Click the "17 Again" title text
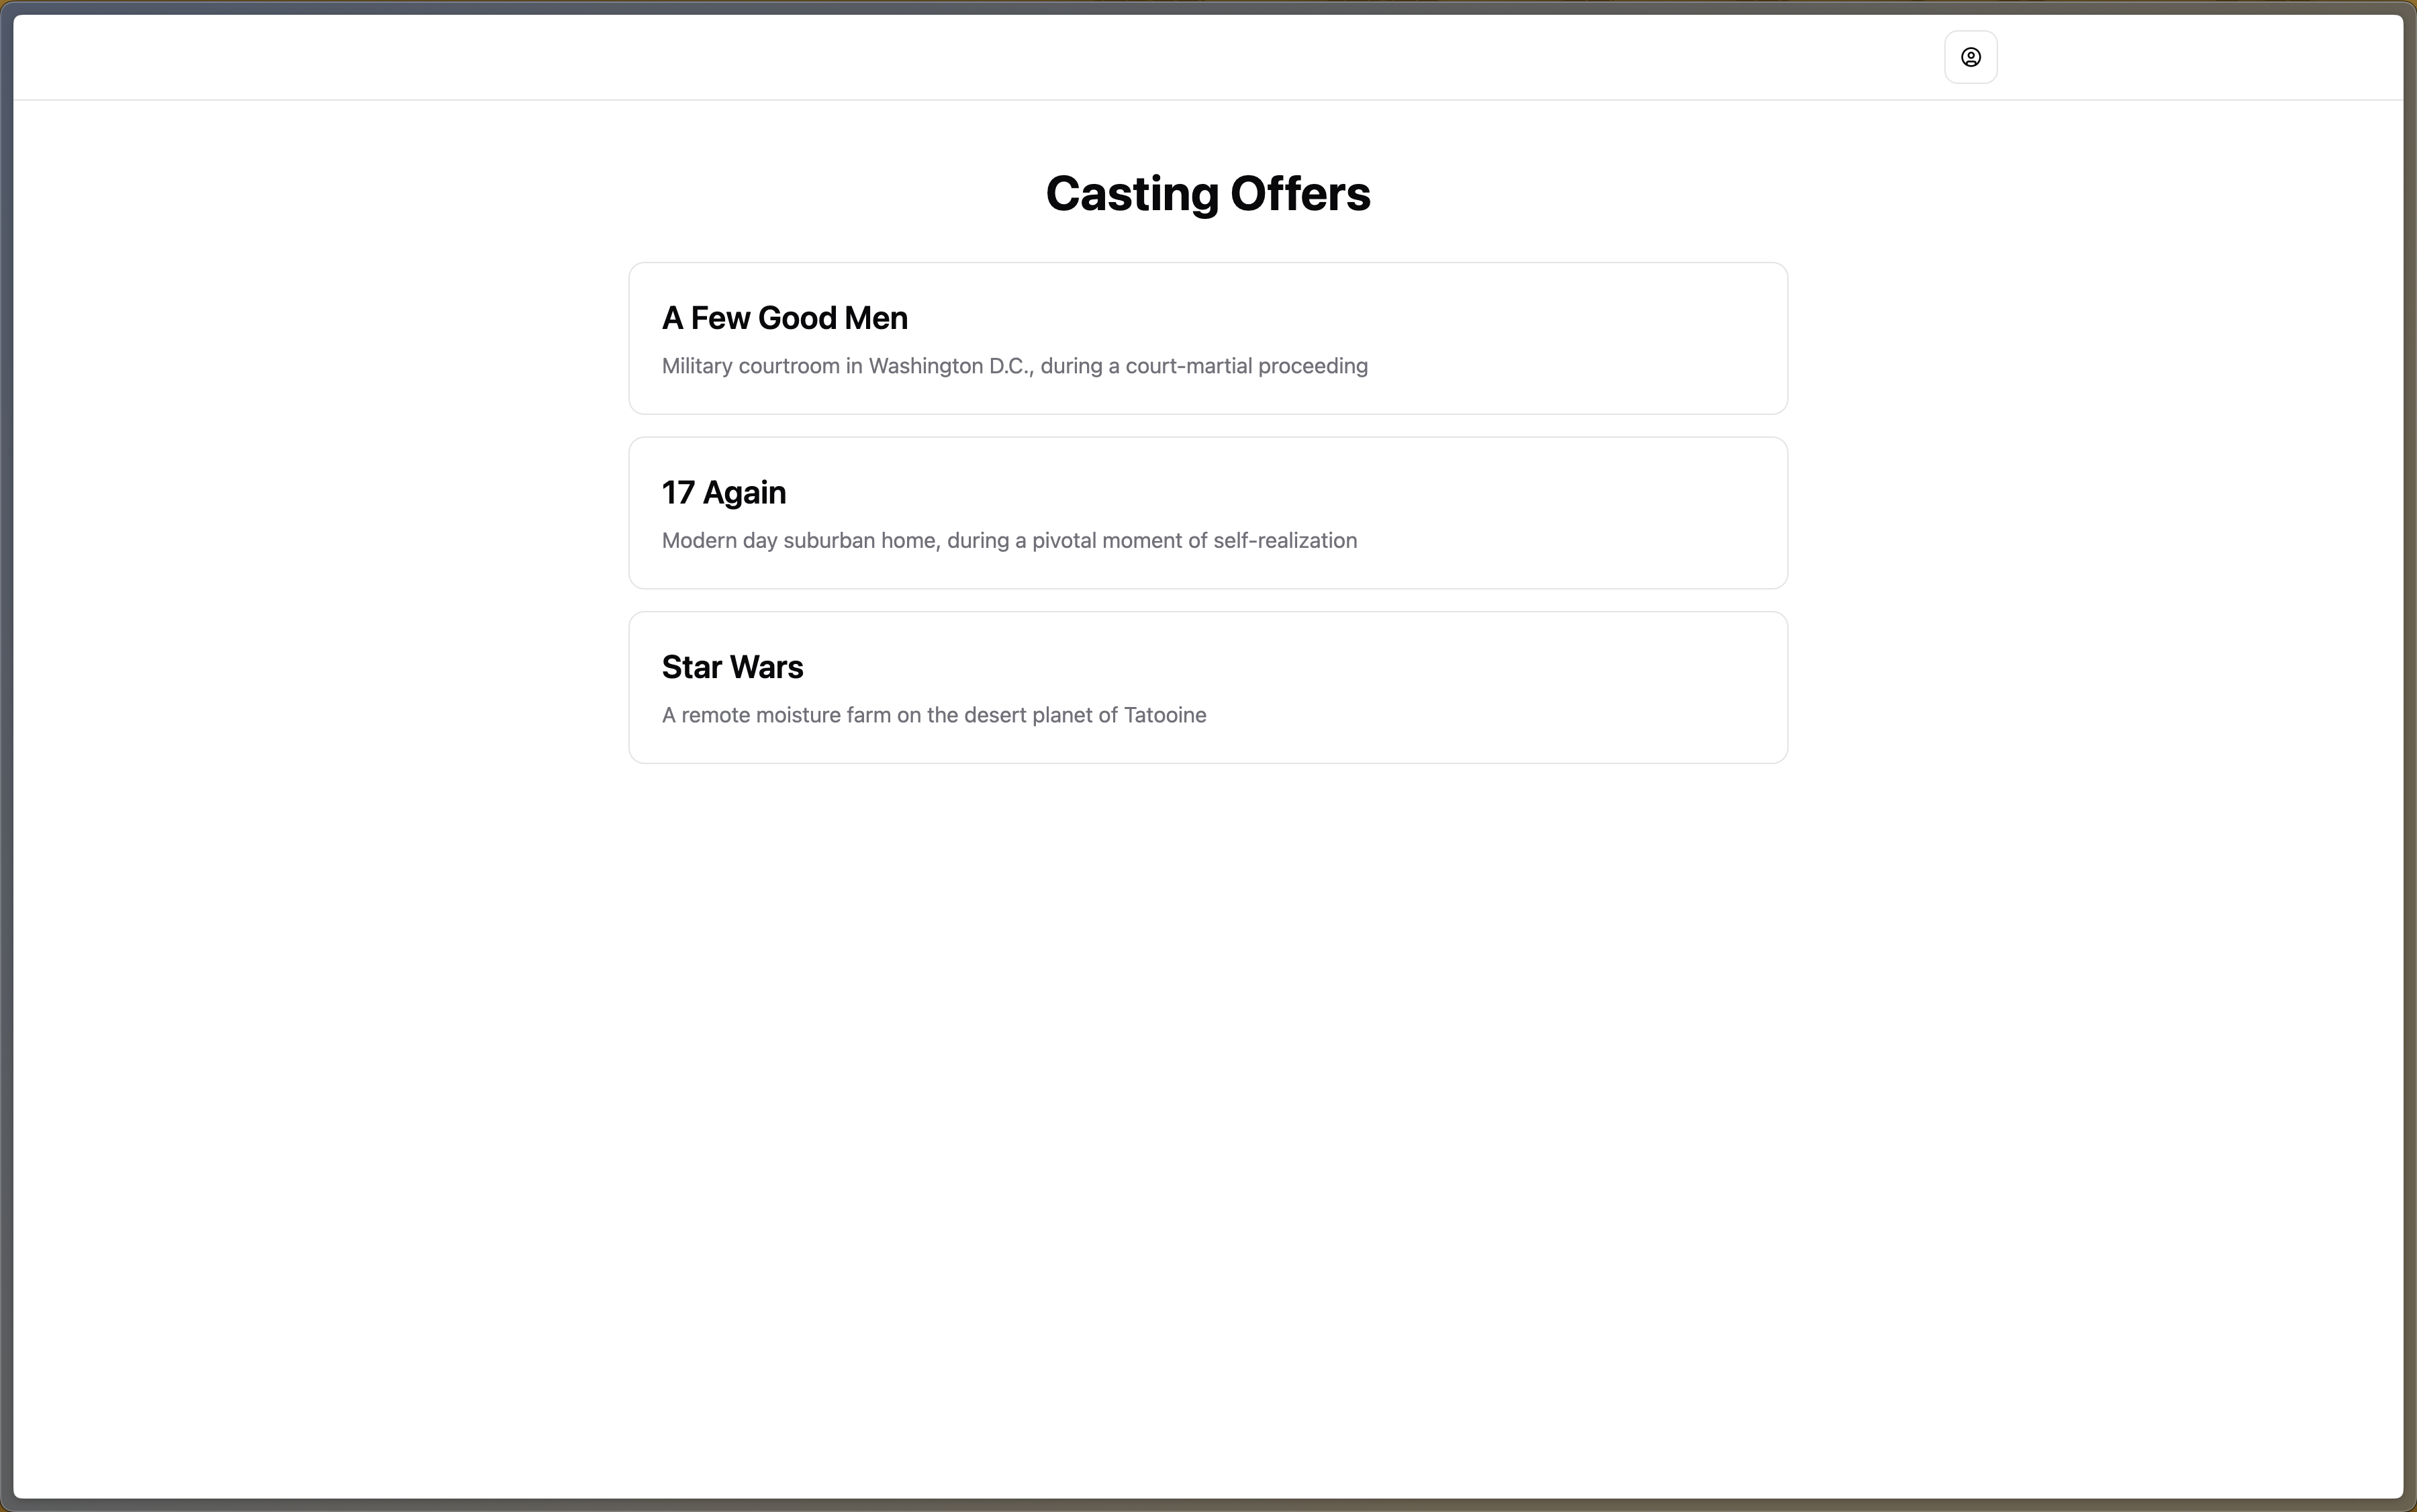Image resolution: width=2417 pixels, height=1512 pixels. [x=723, y=493]
